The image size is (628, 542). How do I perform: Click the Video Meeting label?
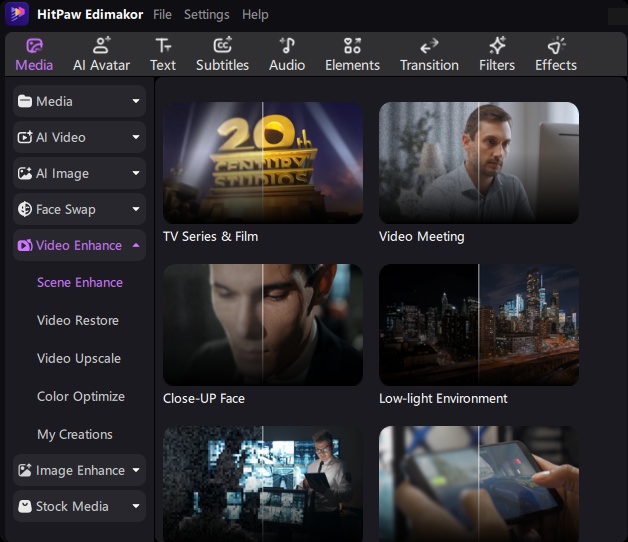422,236
